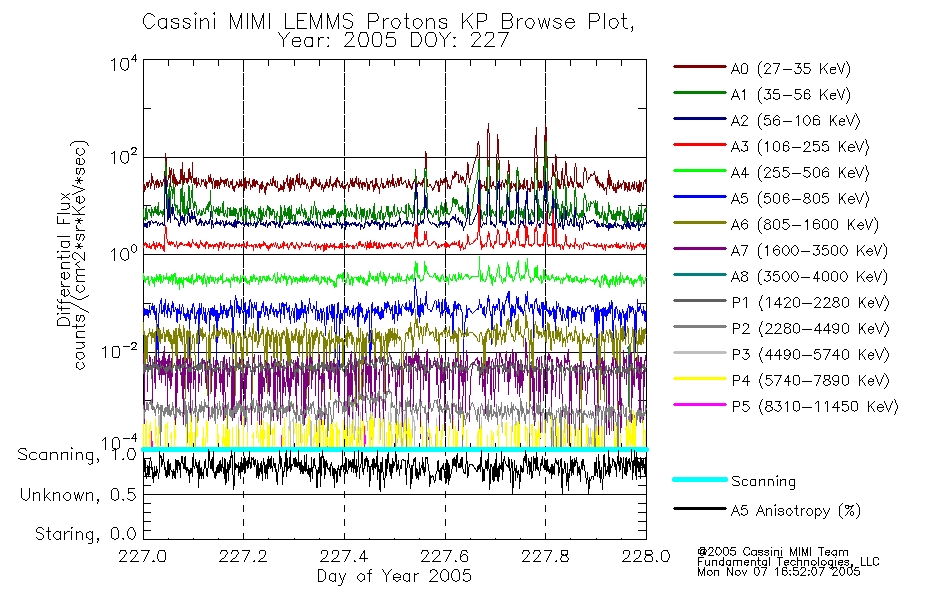Click the magenta P5 legend line

(699, 405)
